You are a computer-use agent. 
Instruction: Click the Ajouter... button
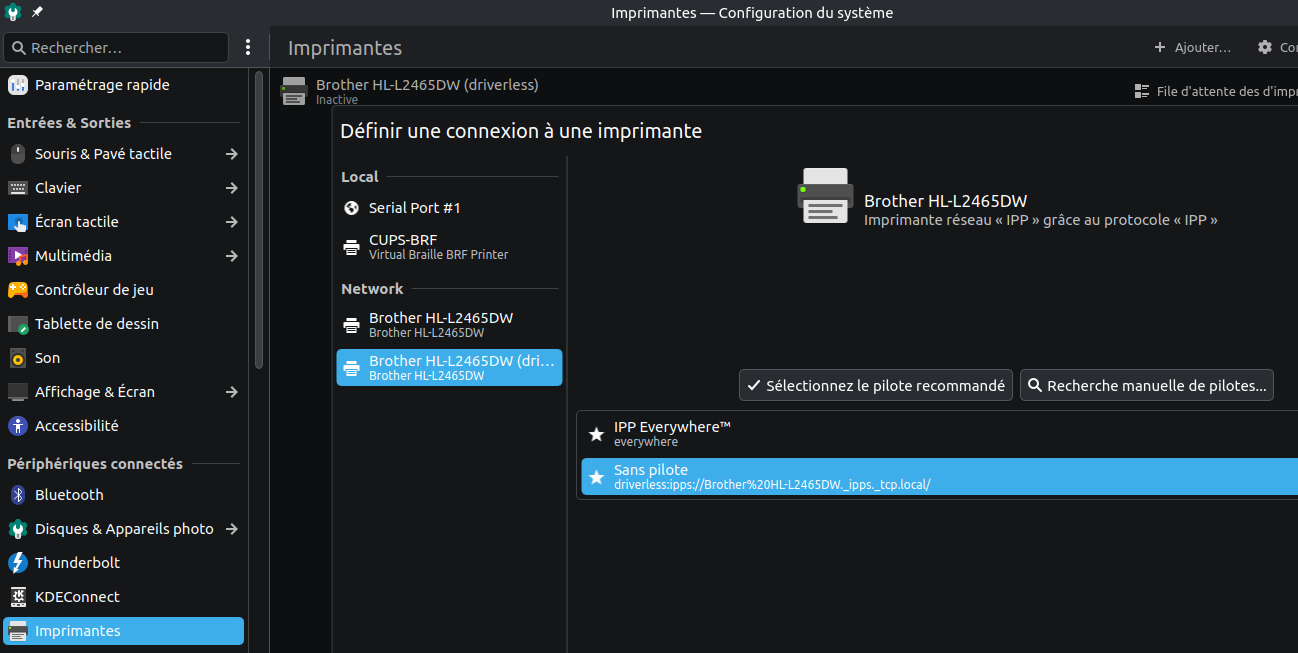pos(1192,47)
